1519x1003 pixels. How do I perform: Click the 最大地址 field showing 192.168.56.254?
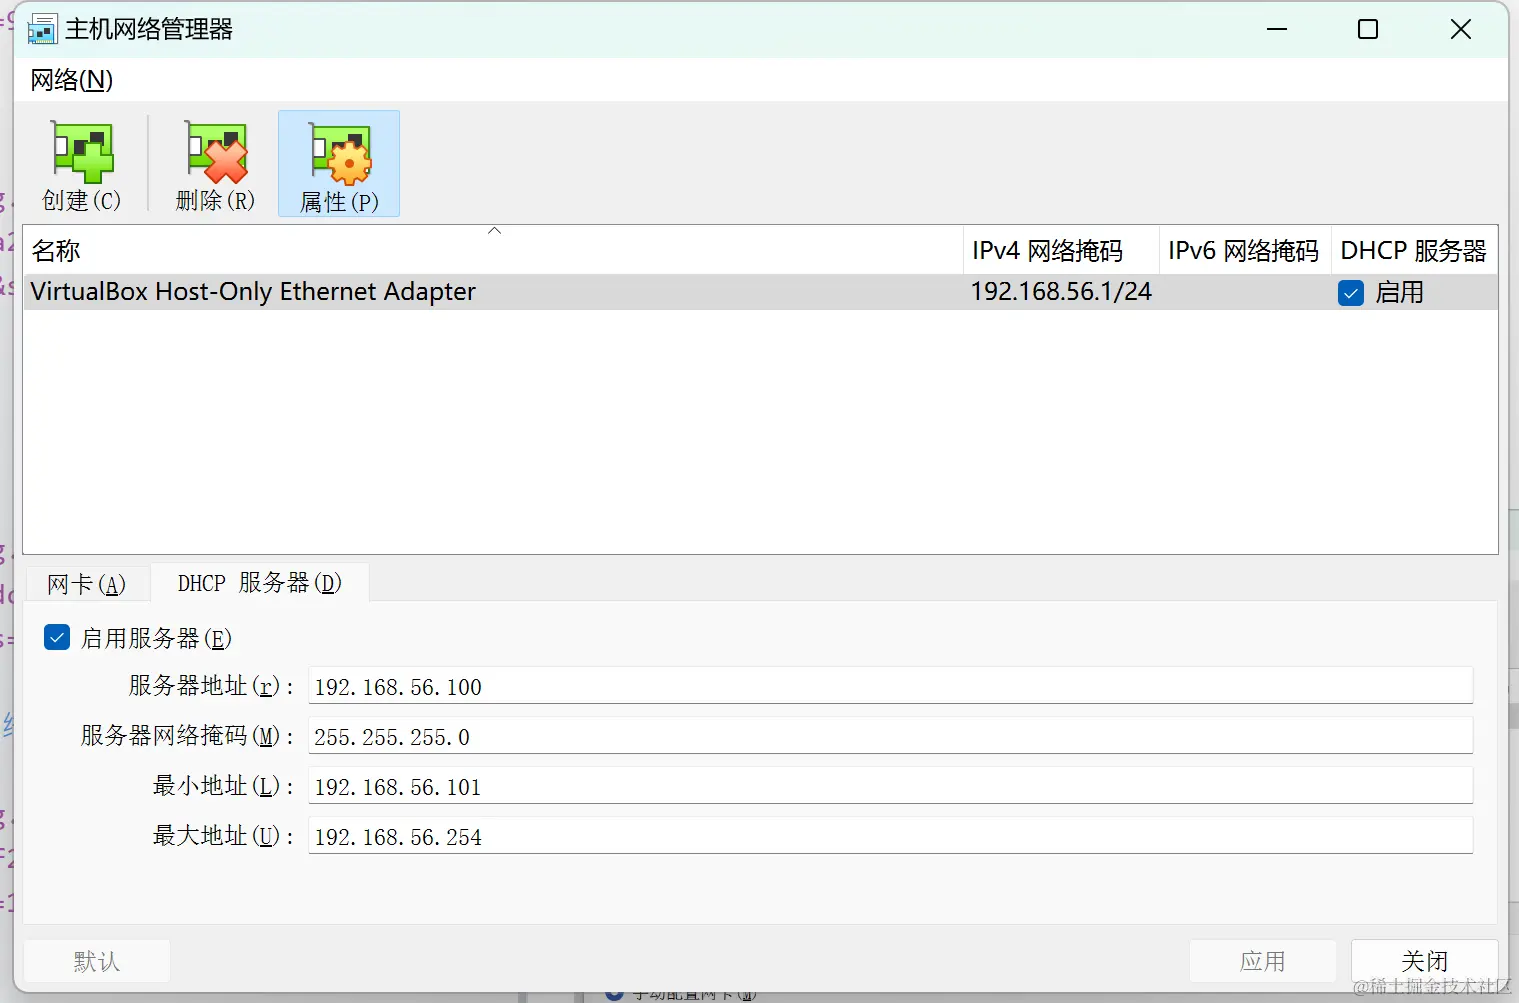pos(890,836)
